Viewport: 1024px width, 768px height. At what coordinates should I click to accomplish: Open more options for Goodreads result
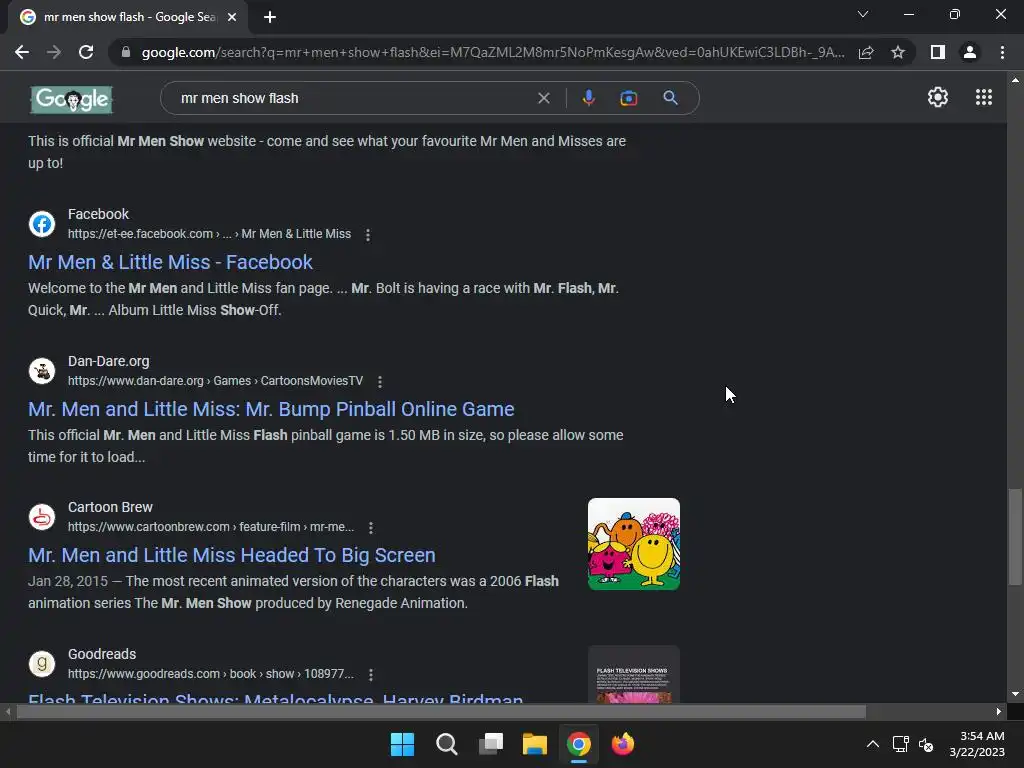[x=370, y=674]
